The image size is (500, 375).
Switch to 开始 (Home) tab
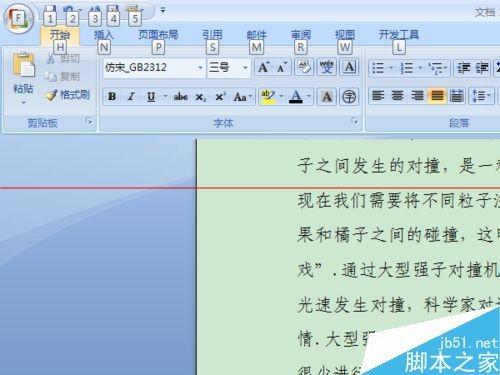click(x=60, y=34)
